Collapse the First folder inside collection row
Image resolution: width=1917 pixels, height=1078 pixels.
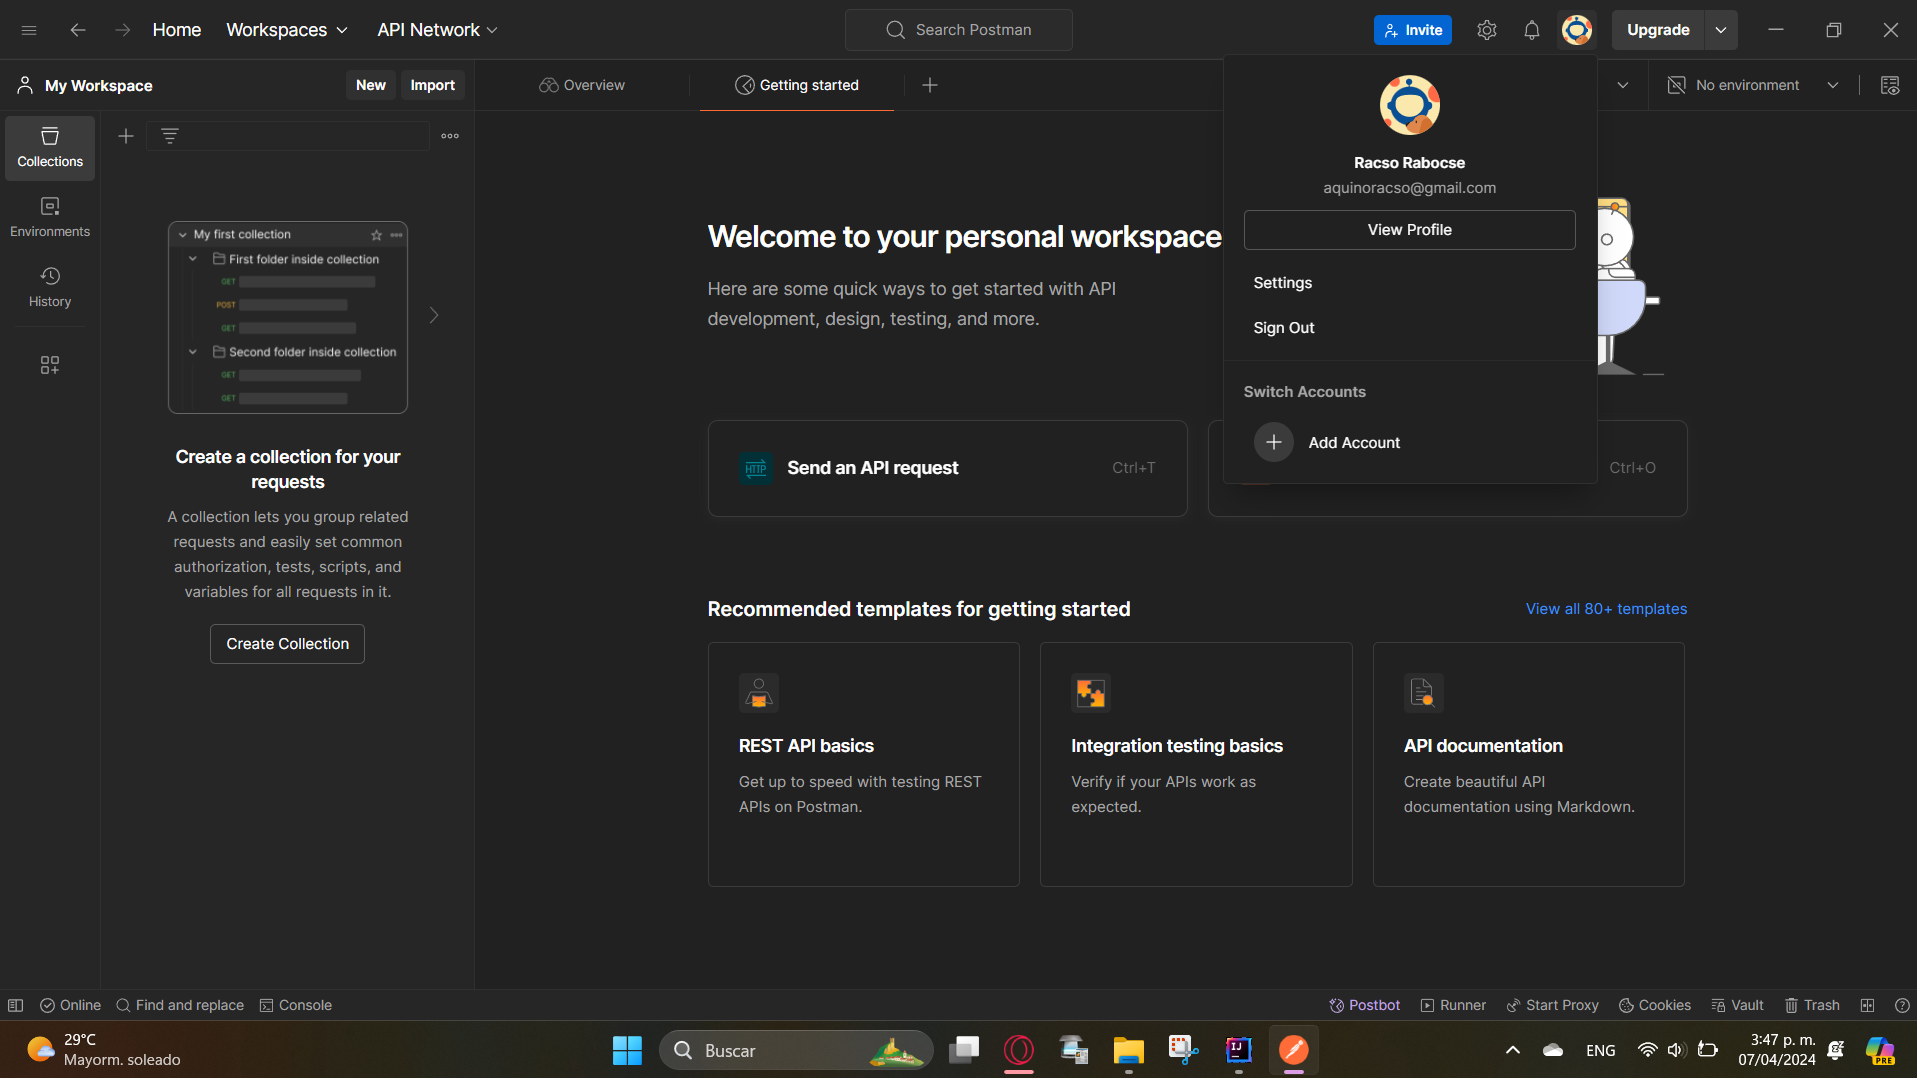tap(193, 259)
